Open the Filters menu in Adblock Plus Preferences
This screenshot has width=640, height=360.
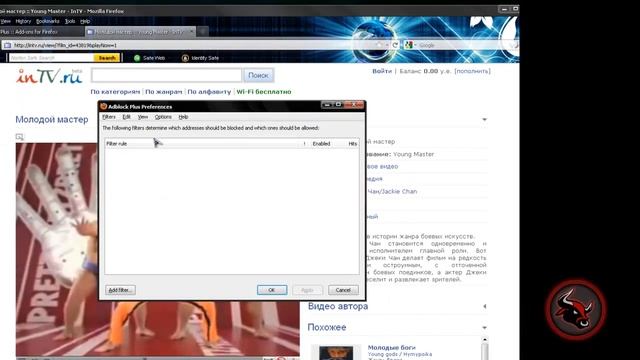click(109, 117)
